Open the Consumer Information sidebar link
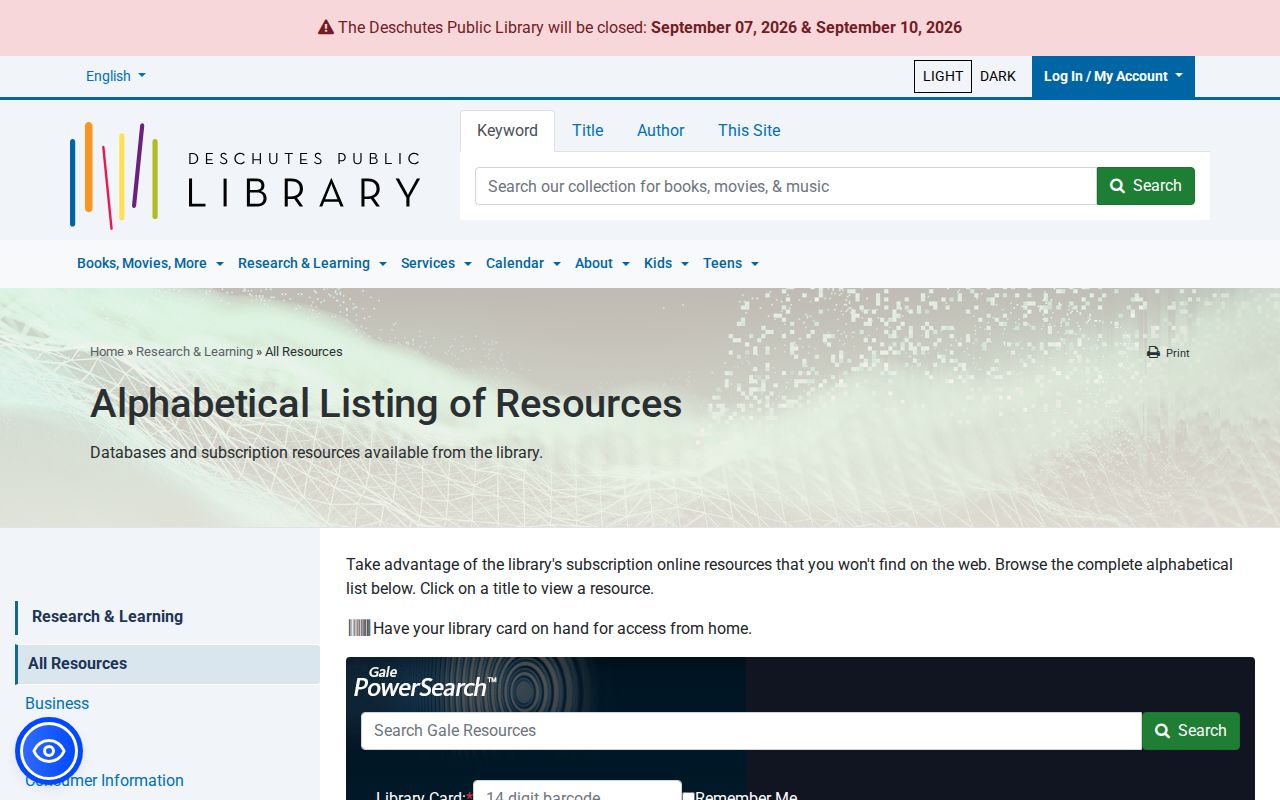Image resolution: width=1280 pixels, height=800 pixels. 104,781
